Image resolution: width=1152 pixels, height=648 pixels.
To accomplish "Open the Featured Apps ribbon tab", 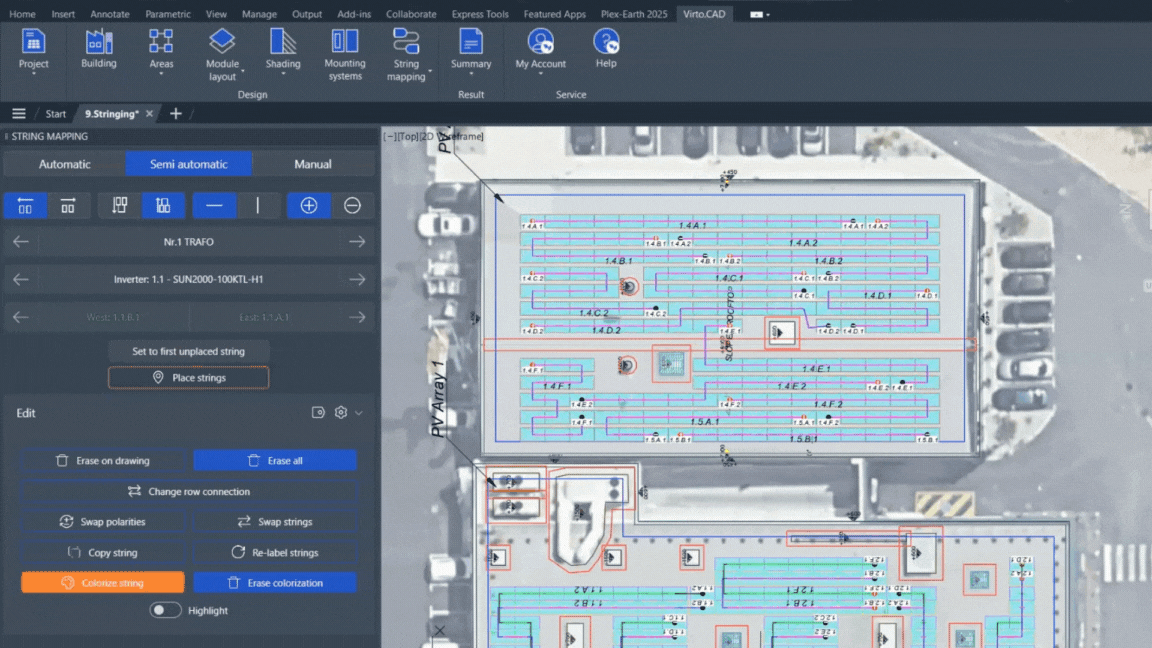I will click(x=555, y=14).
